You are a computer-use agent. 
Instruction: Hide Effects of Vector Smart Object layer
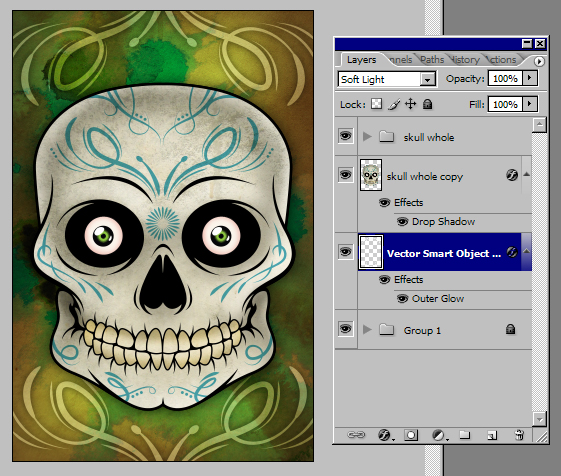click(384, 280)
